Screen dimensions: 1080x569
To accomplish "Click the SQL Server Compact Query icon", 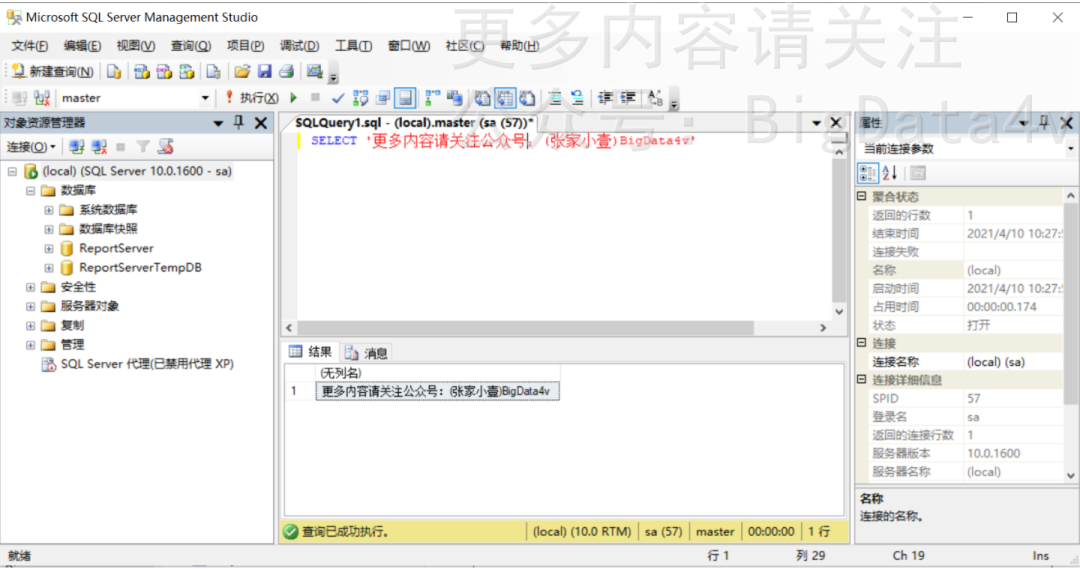I will pos(214,72).
